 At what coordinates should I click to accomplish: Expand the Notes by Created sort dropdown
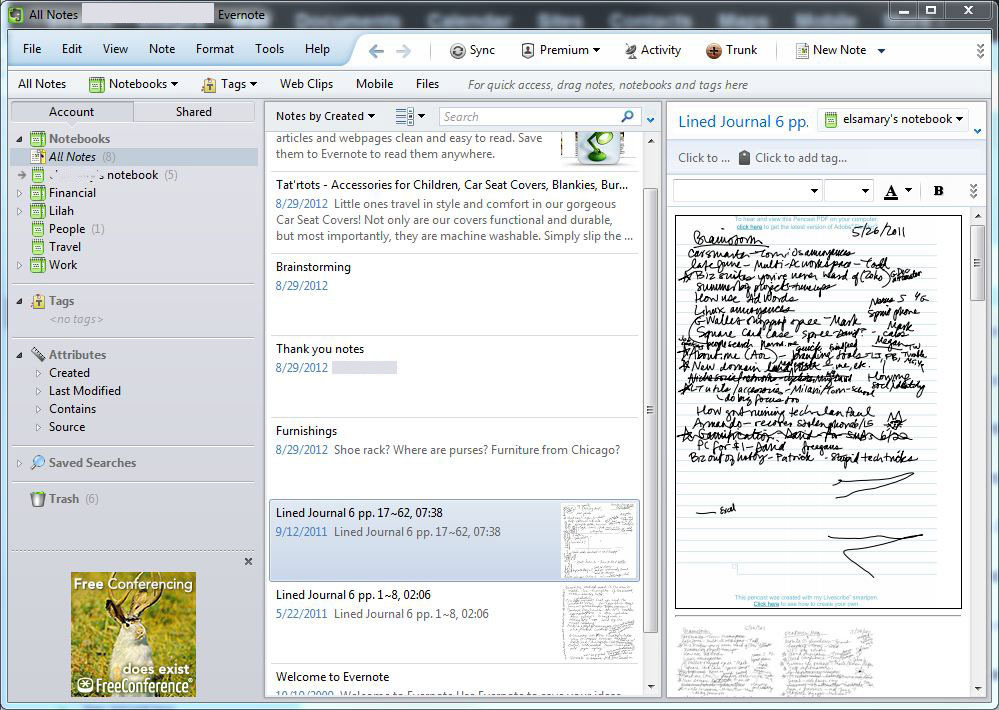[325, 117]
